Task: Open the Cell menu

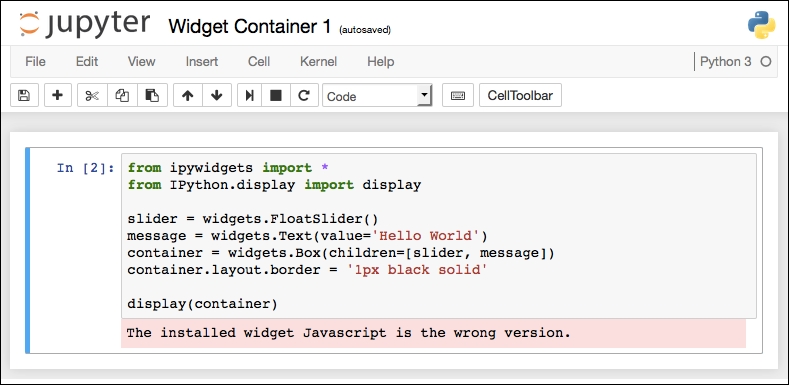Action: tap(259, 61)
